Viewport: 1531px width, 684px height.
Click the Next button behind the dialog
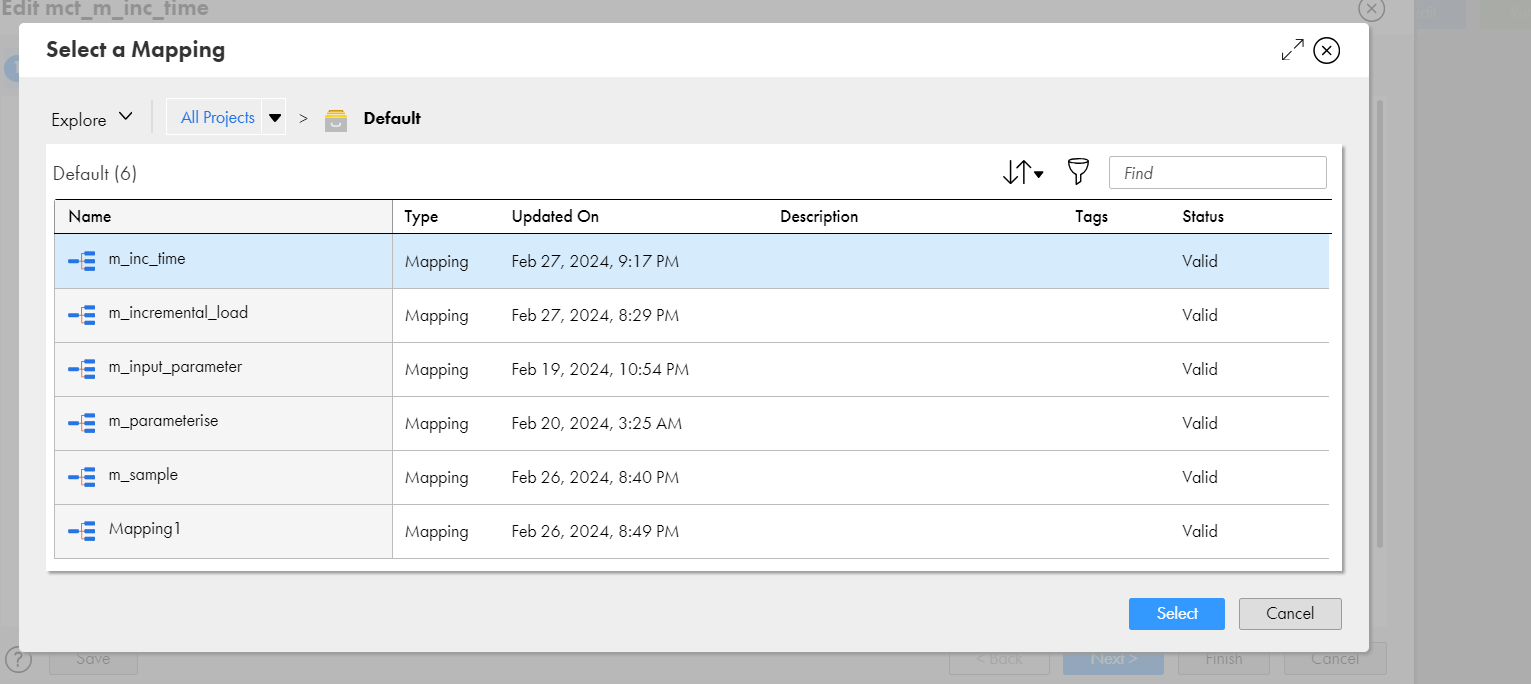(x=1113, y=659)
